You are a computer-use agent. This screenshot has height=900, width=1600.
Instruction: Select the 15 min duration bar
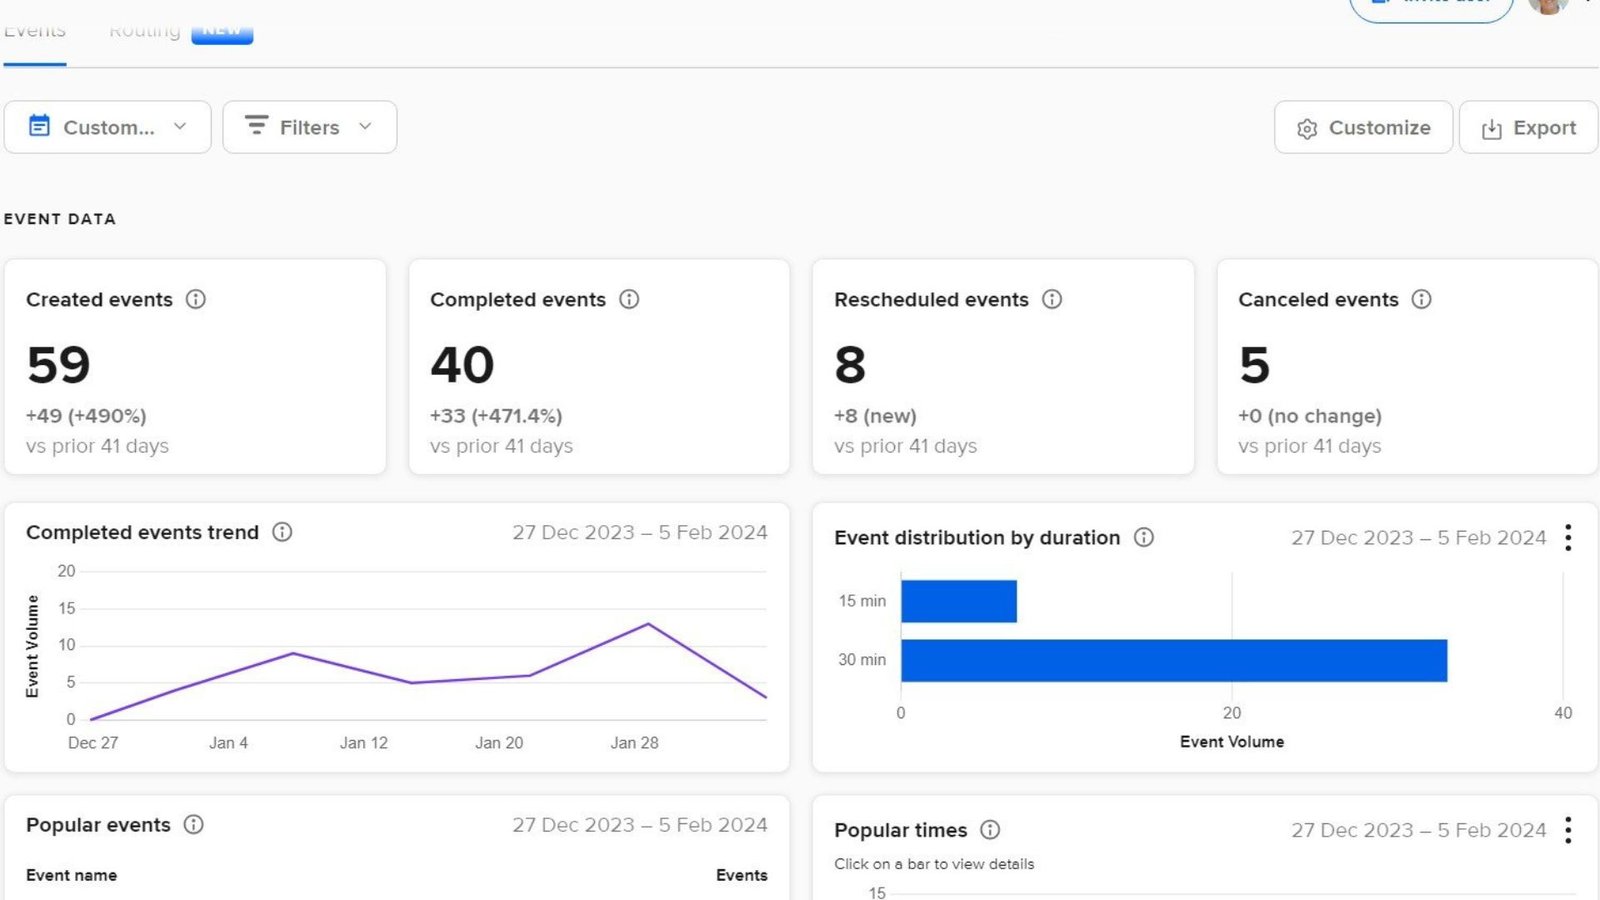pos(958,601)
